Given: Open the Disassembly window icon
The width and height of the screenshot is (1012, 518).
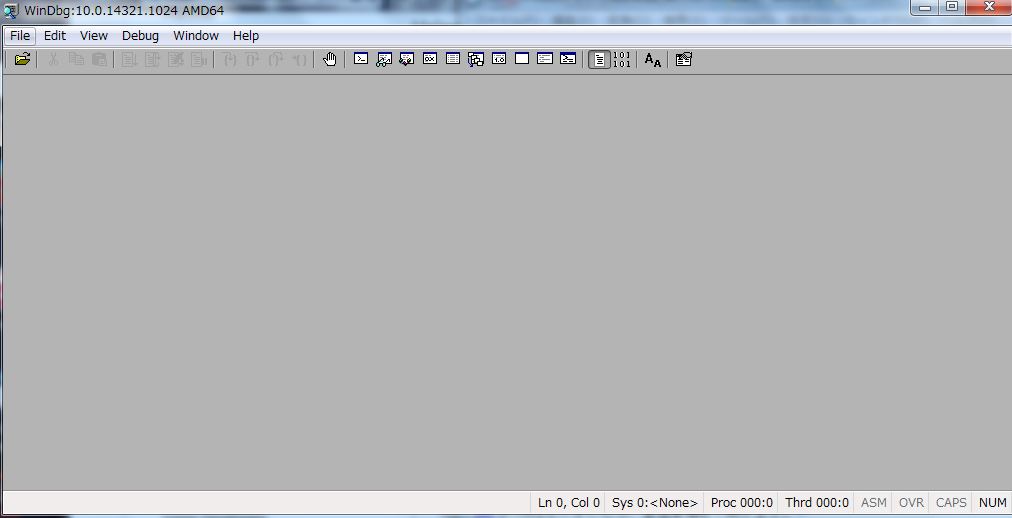Looking at the screenshot, I should tap(499, 59).
